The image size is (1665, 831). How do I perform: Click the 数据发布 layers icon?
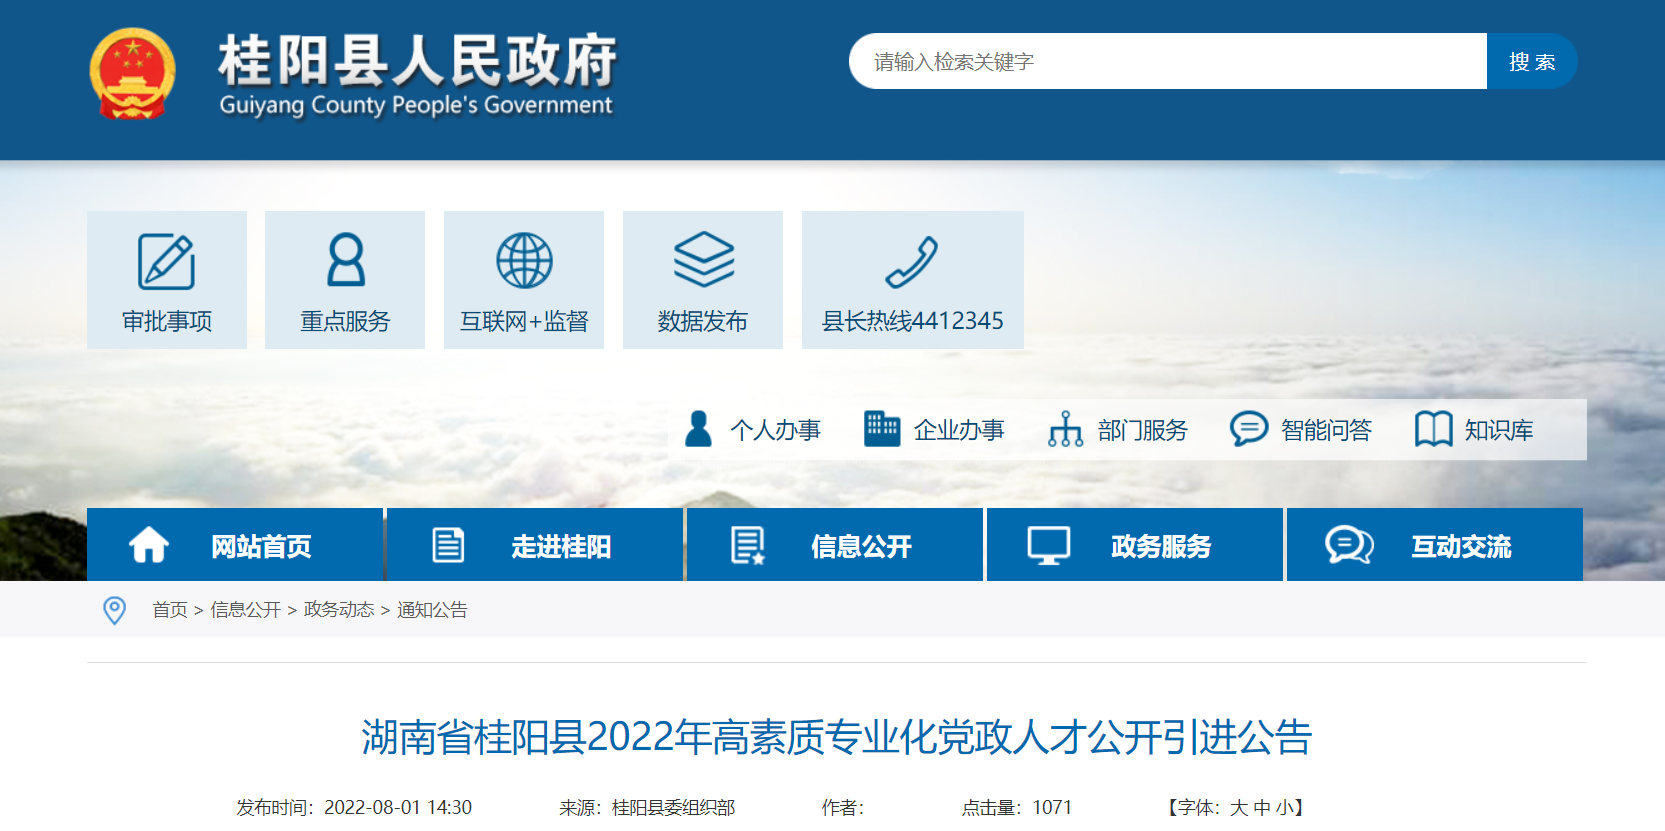click(x=703, y=260)
